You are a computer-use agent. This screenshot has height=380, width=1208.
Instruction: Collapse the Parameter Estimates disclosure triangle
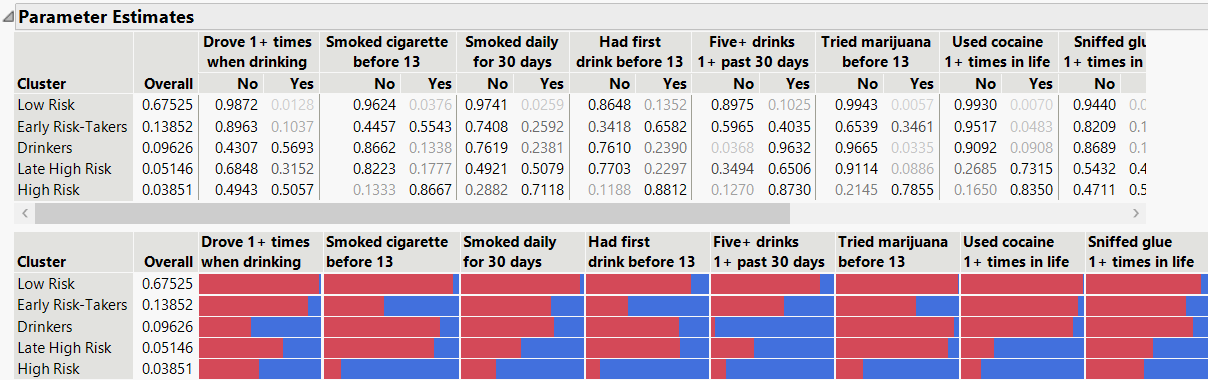pyautogui.click(x=8, y=17)
